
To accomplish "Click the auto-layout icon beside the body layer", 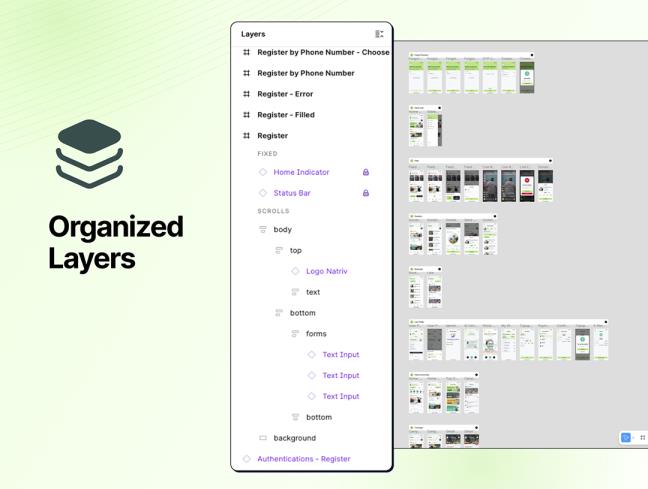I will click(263, 230).
